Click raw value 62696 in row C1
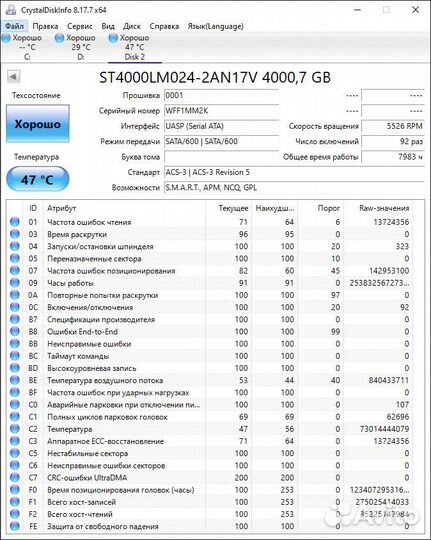 (398, 417)
